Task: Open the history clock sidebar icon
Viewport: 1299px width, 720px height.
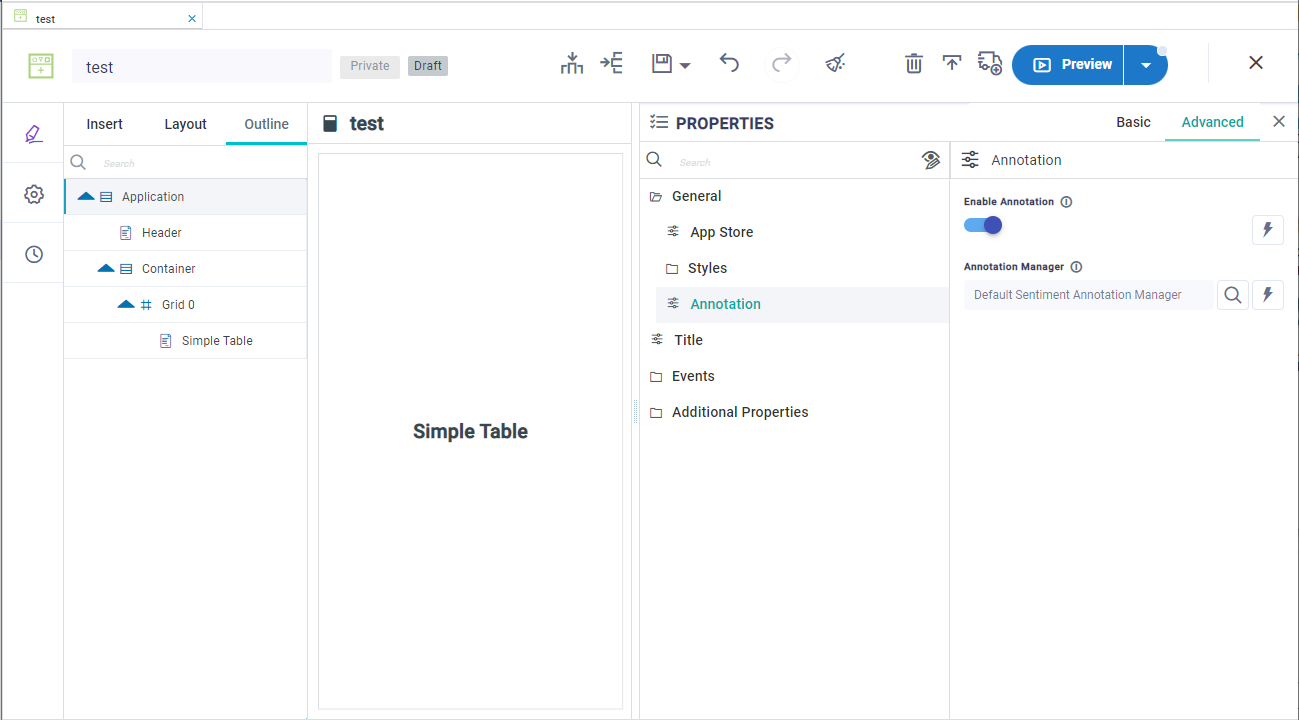Action: tap(34, 255)
